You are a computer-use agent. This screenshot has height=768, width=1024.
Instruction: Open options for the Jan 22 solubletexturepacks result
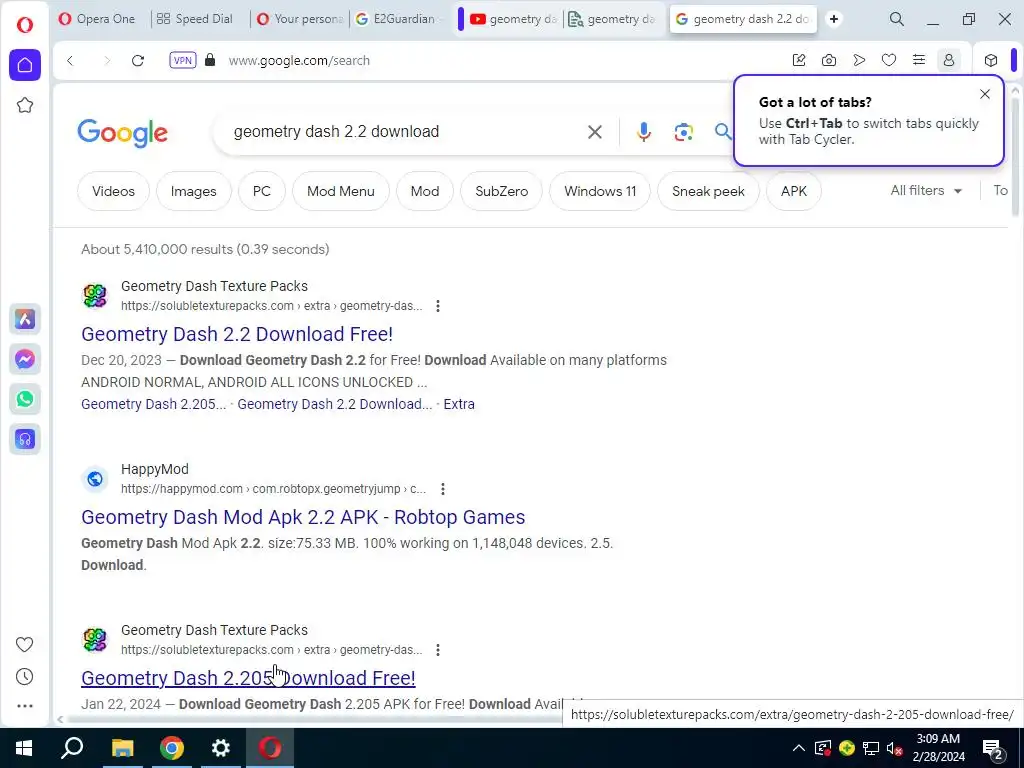pos(438,650)
